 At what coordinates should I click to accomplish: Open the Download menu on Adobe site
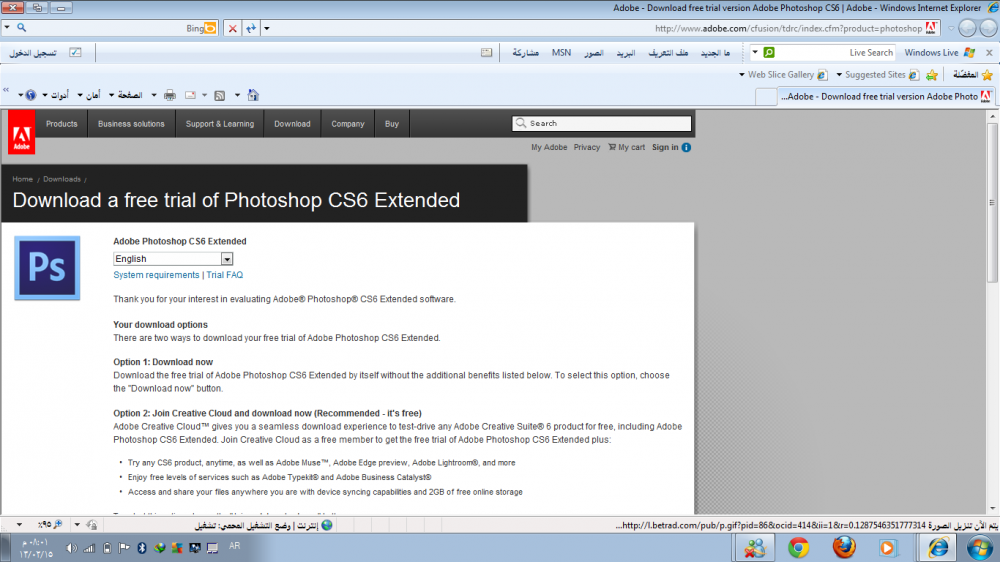(292, 124)
